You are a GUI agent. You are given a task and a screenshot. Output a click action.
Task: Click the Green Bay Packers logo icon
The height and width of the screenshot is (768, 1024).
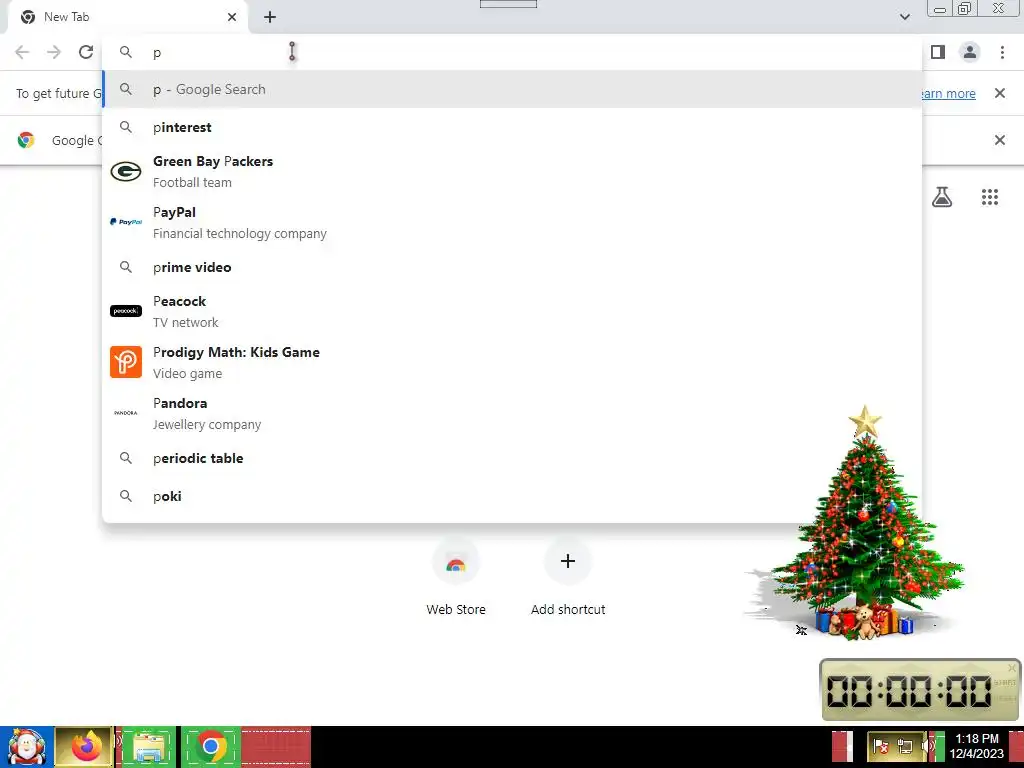(x=126, y=171)
